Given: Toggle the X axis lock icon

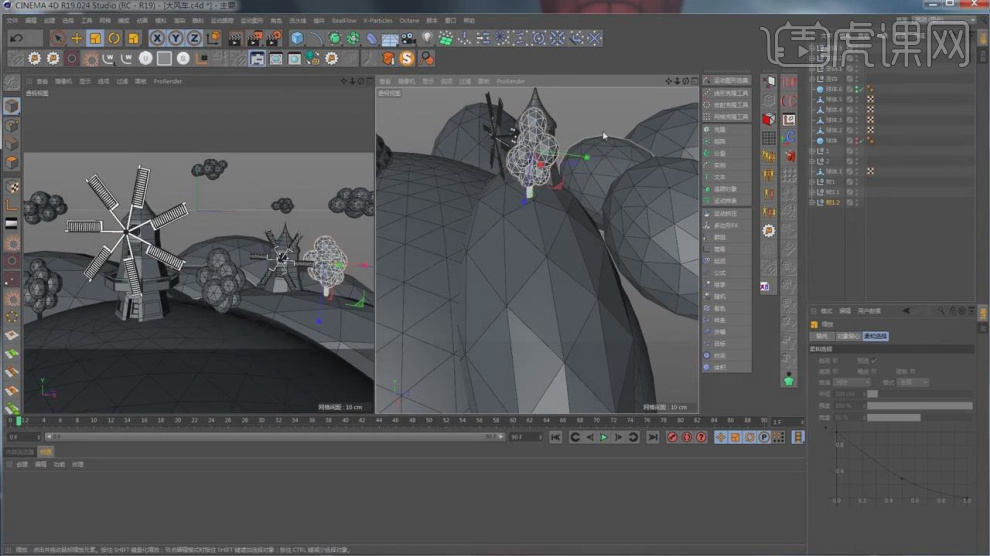Looking at the screenshot, I should click(x=157, y=38).
